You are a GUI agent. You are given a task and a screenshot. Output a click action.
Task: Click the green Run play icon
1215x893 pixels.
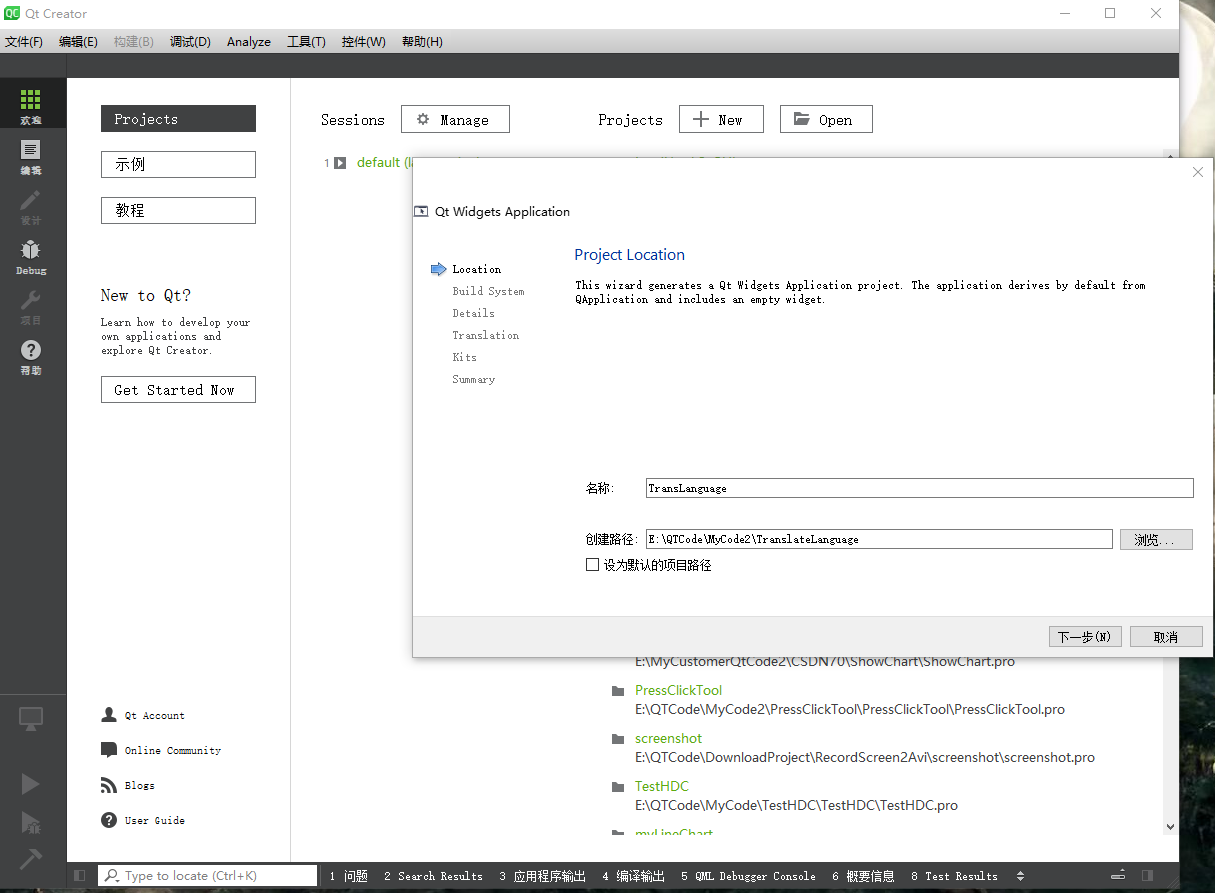[31, 784]
